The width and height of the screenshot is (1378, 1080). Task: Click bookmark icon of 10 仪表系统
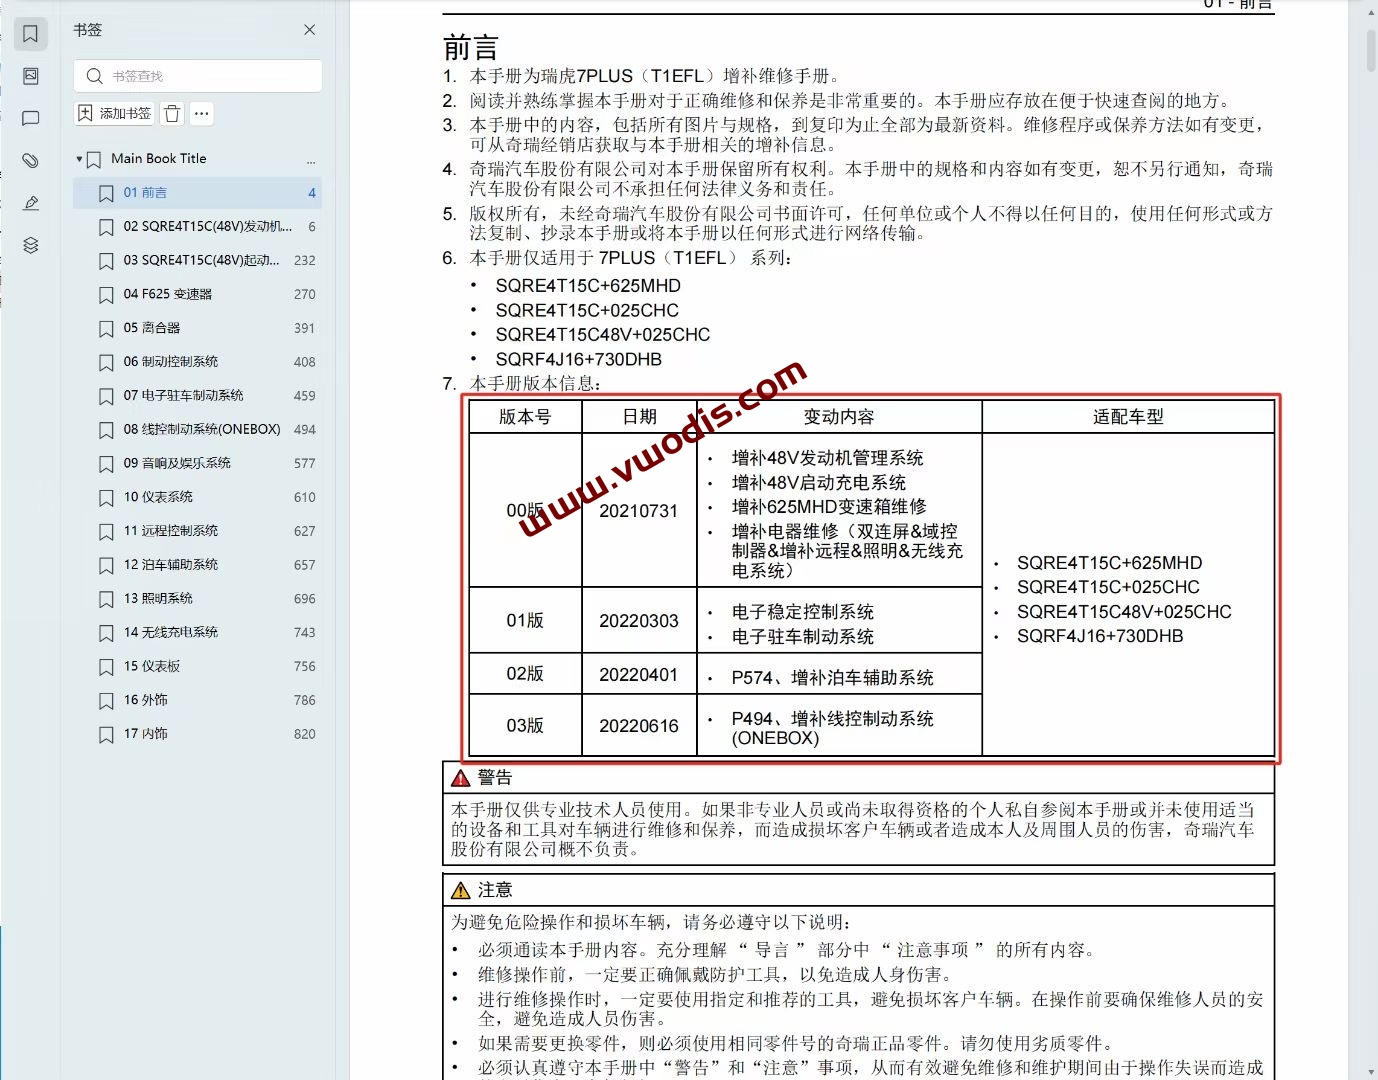pyautogui.click(x=106, y=498)
